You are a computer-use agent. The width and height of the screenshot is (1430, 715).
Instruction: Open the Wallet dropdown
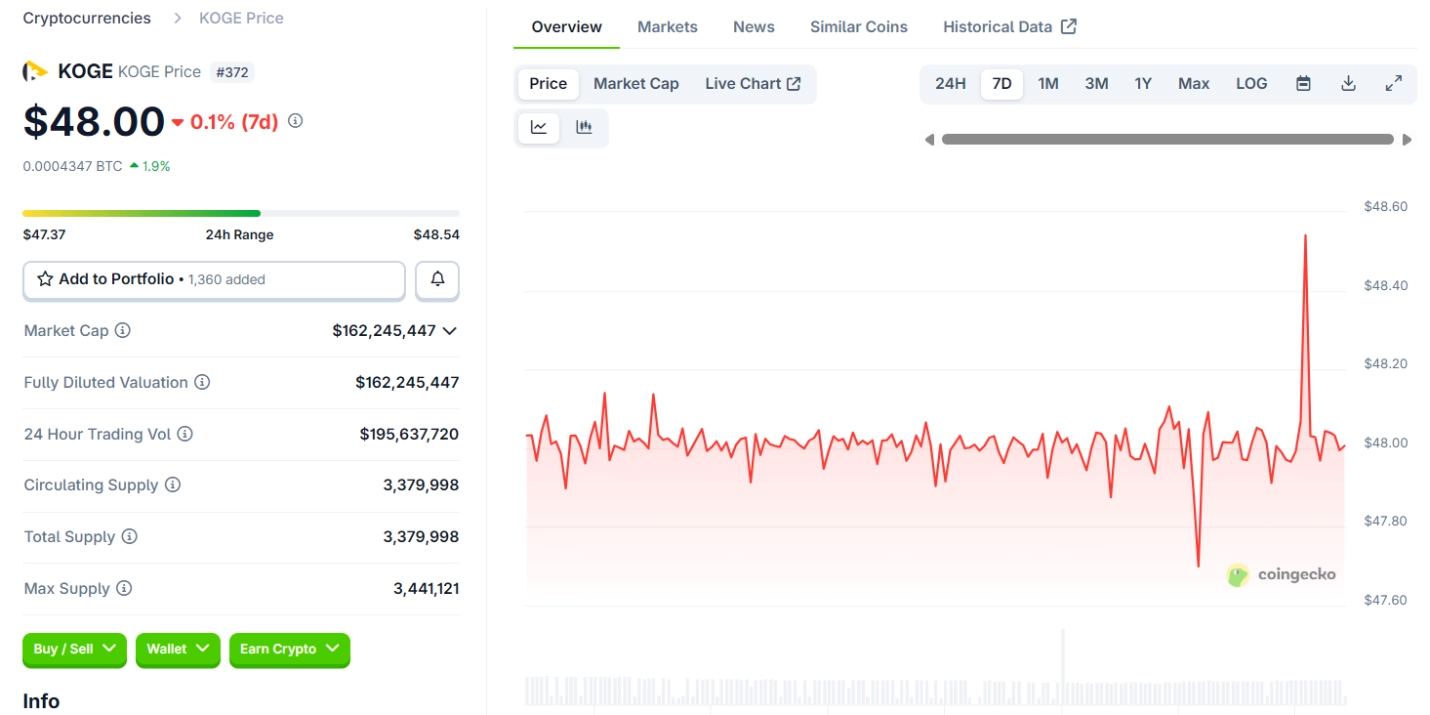(x=178, y=649)
